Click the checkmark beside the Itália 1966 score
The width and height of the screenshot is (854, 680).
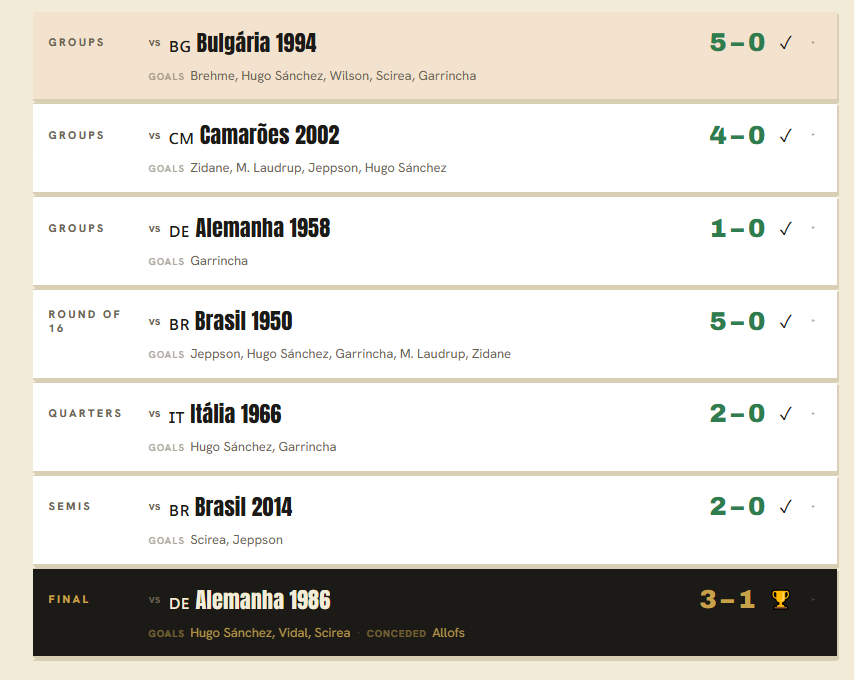pos(785,414)
